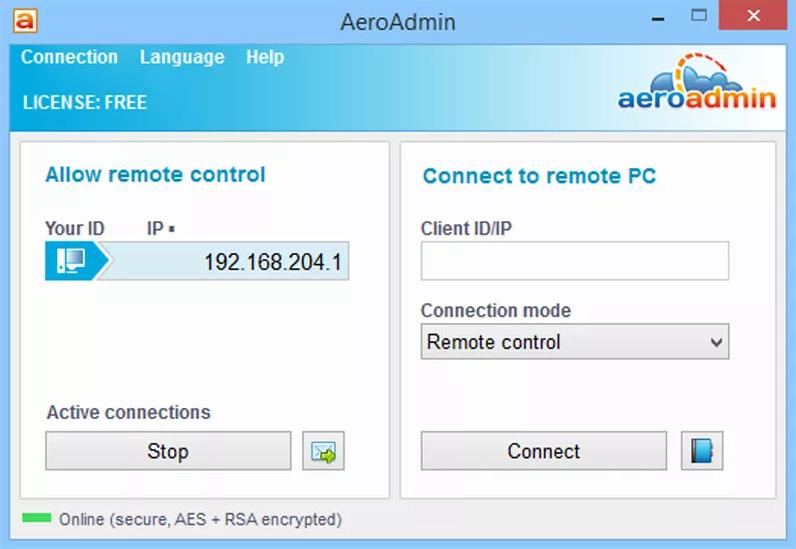Open the Language menu
Image resolution: width=796 pixels, height=549 pixels.
(182, 57)
